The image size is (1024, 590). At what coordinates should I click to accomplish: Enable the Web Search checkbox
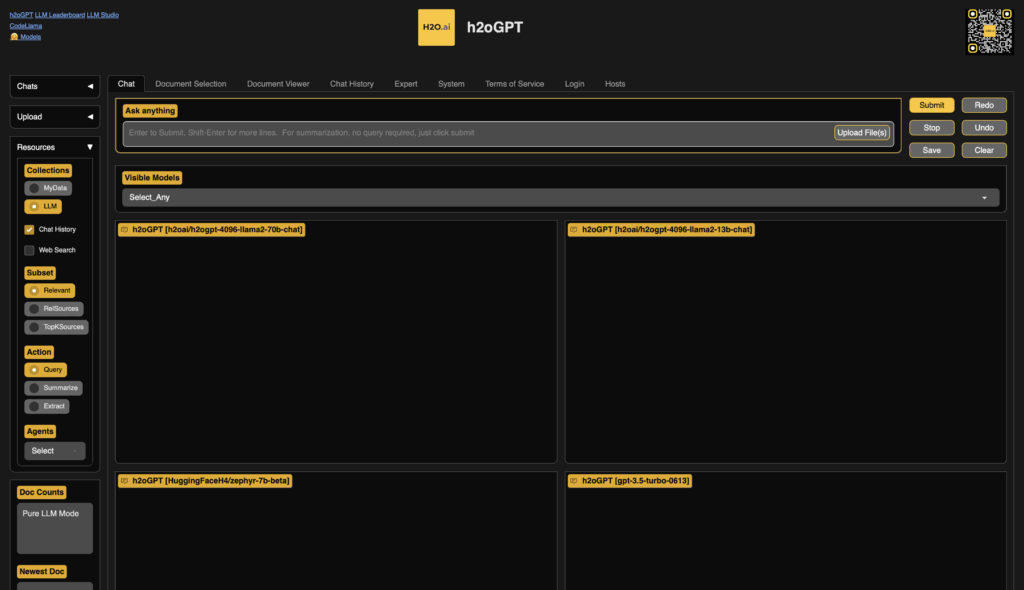(30, 250)
